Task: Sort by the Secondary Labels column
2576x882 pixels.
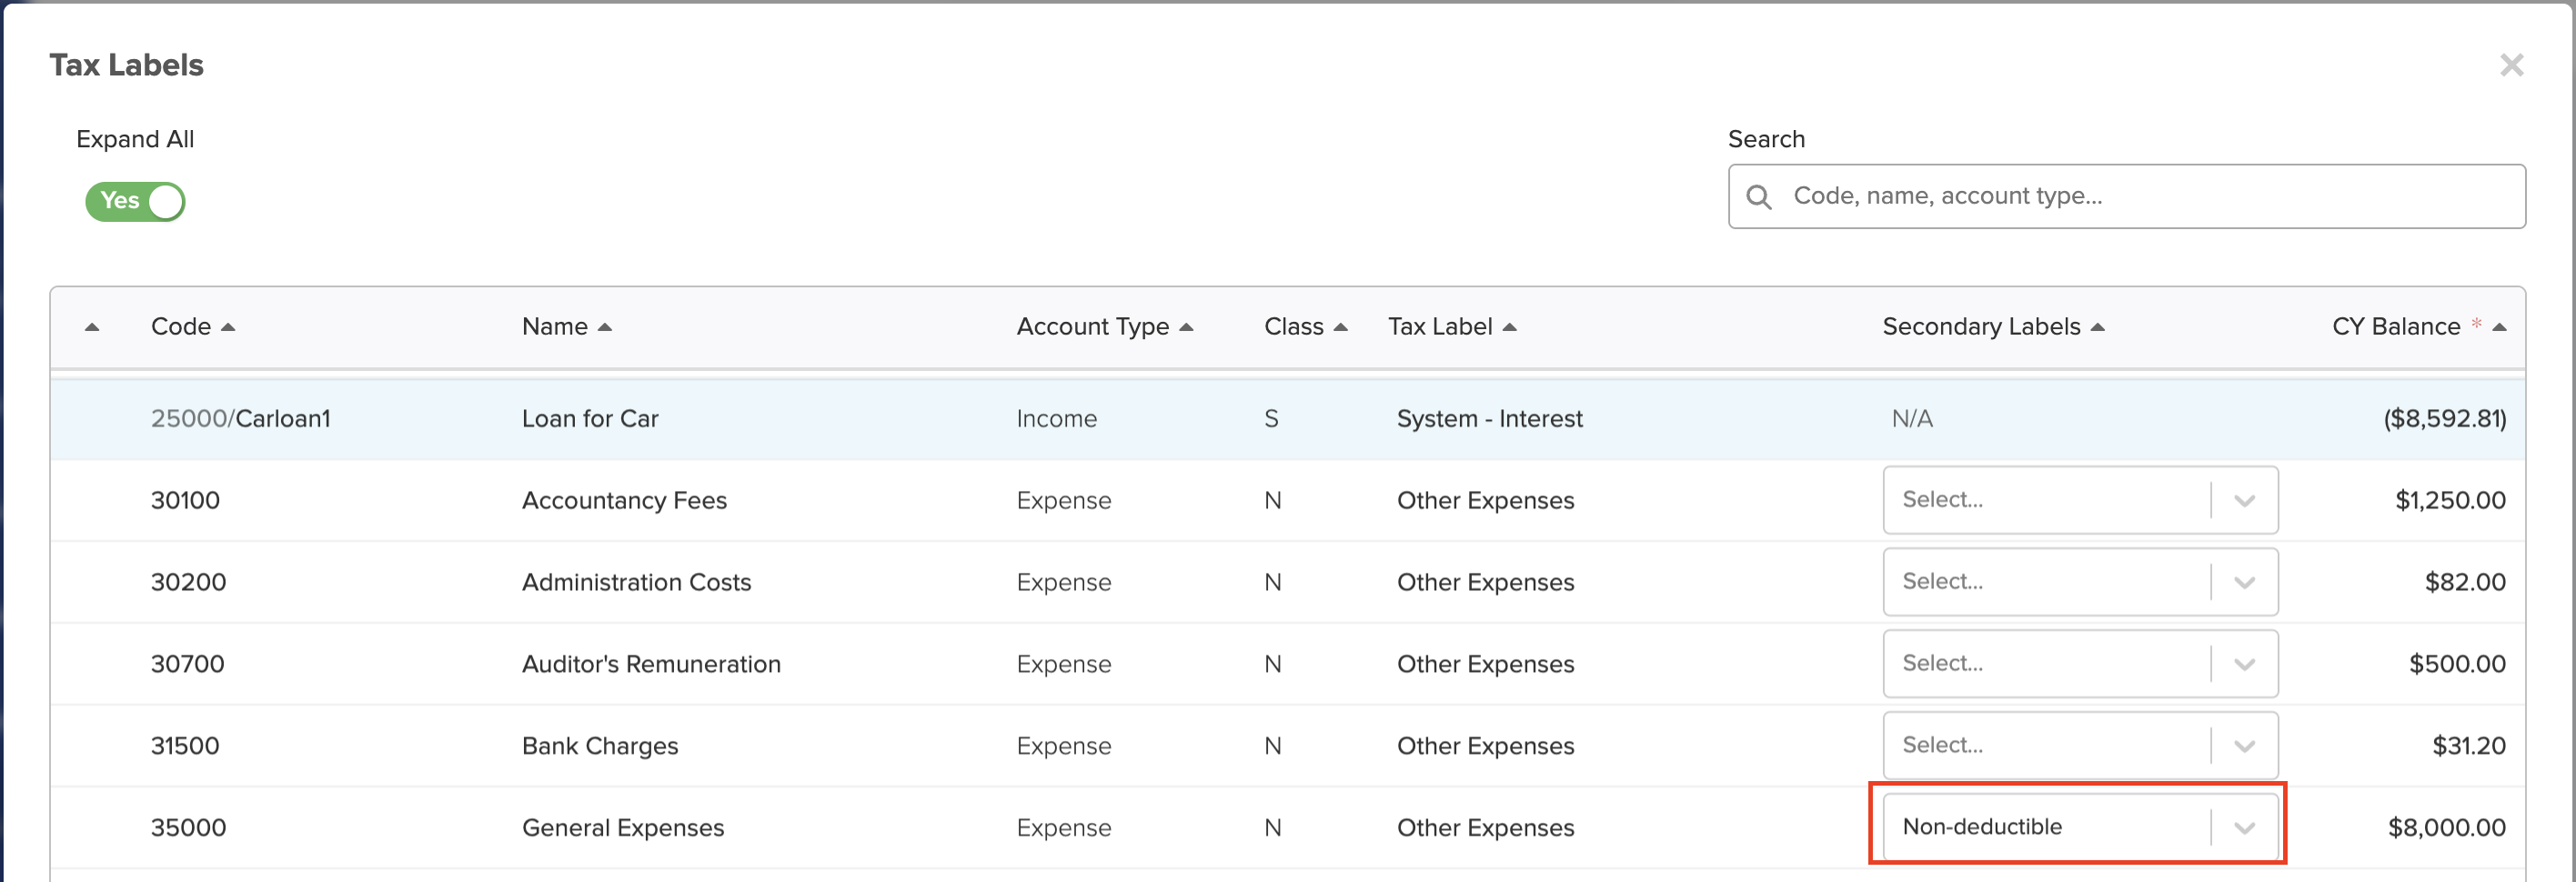Action: [x=1993, y=327]
